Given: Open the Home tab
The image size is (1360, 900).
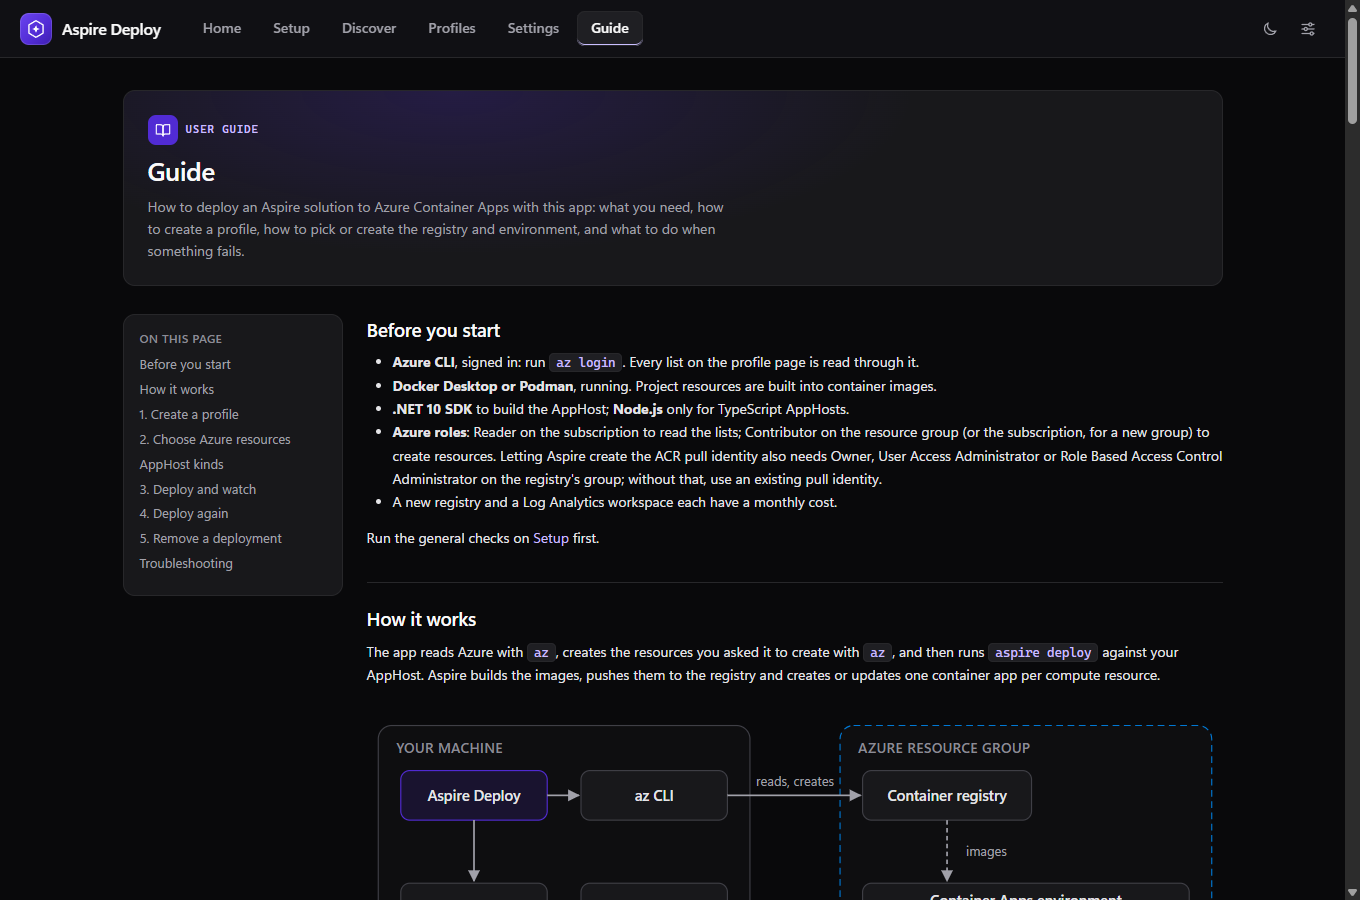Looking at the screenshot, I should coord(222,28).
